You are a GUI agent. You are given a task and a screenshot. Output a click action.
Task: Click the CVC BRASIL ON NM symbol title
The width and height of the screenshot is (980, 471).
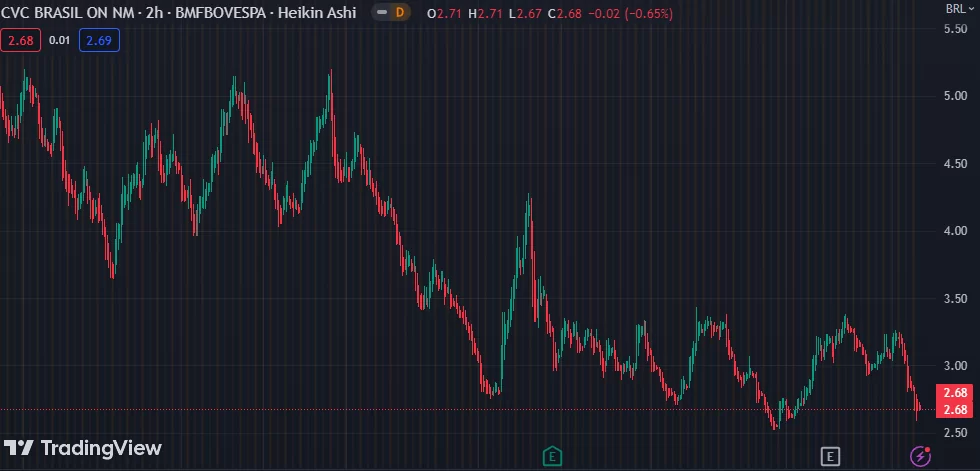[67, 12]
